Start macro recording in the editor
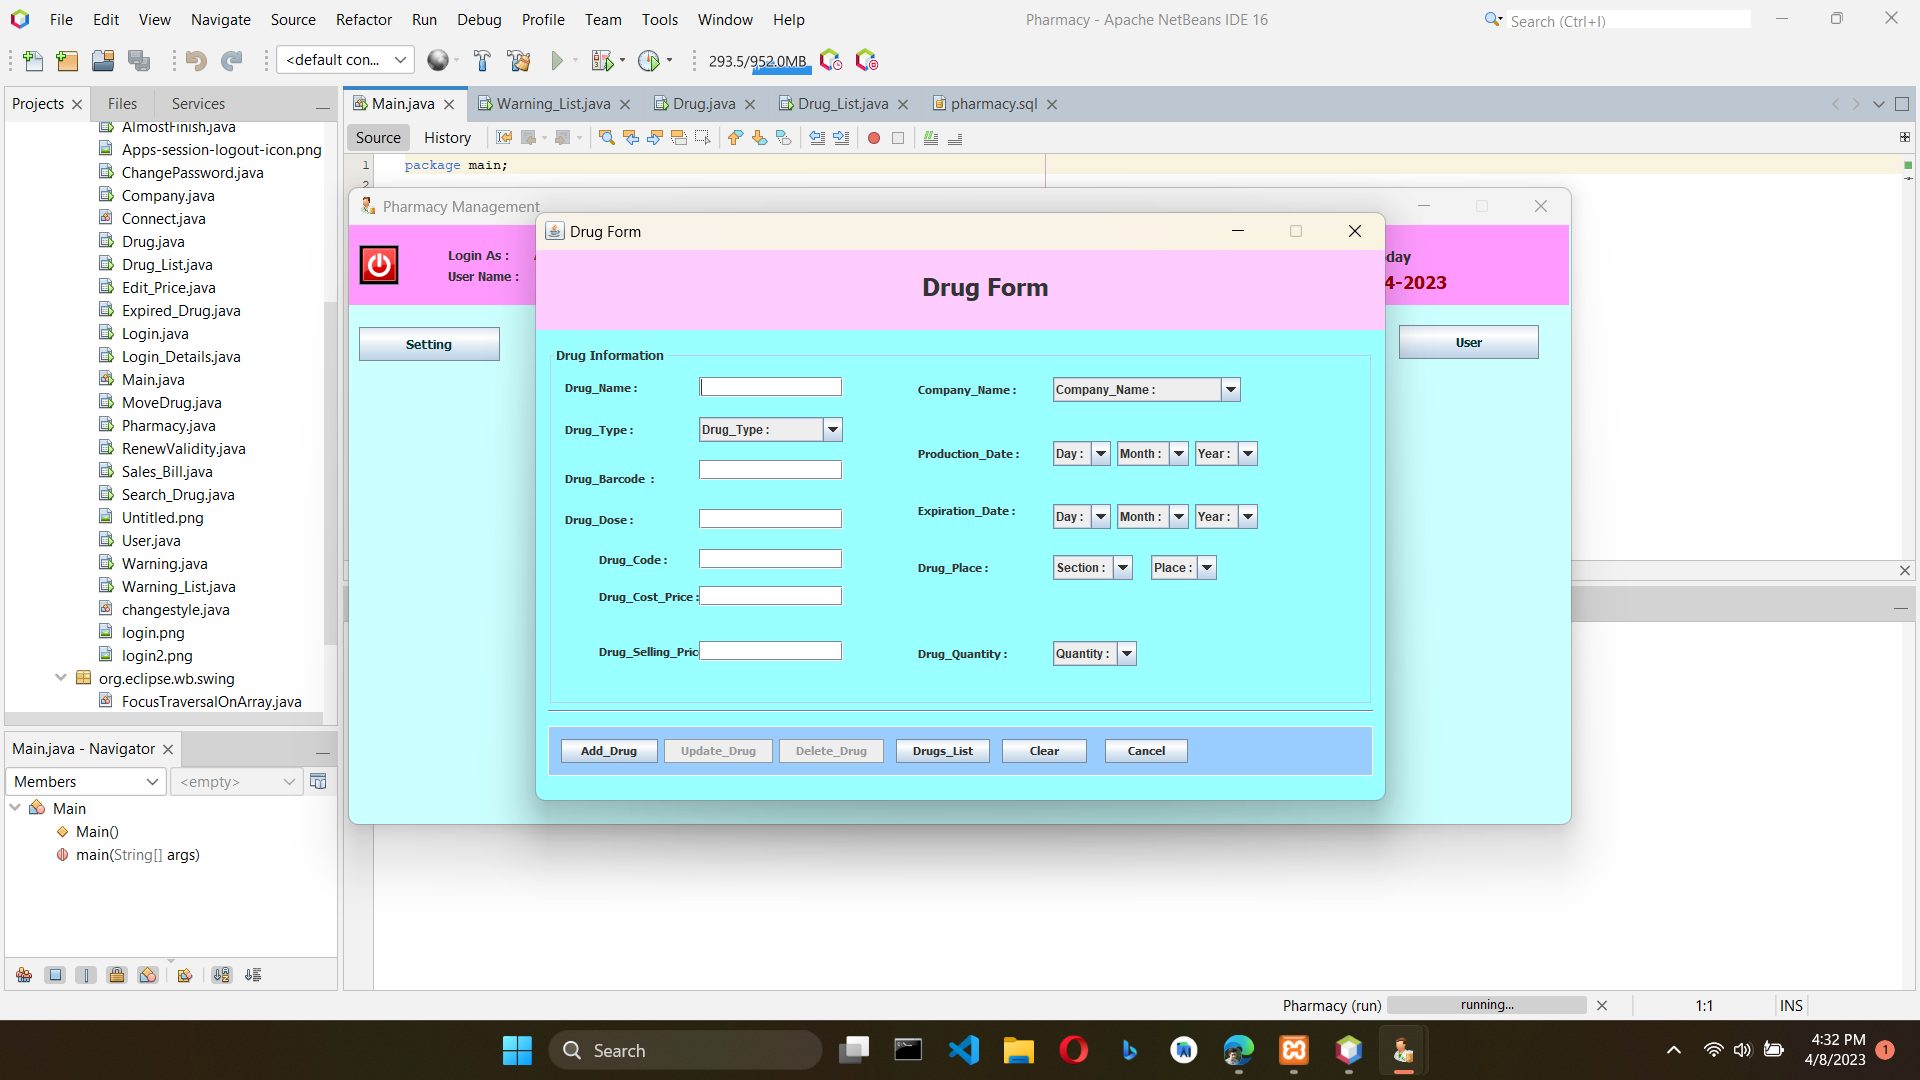 (x=875, y=138)
